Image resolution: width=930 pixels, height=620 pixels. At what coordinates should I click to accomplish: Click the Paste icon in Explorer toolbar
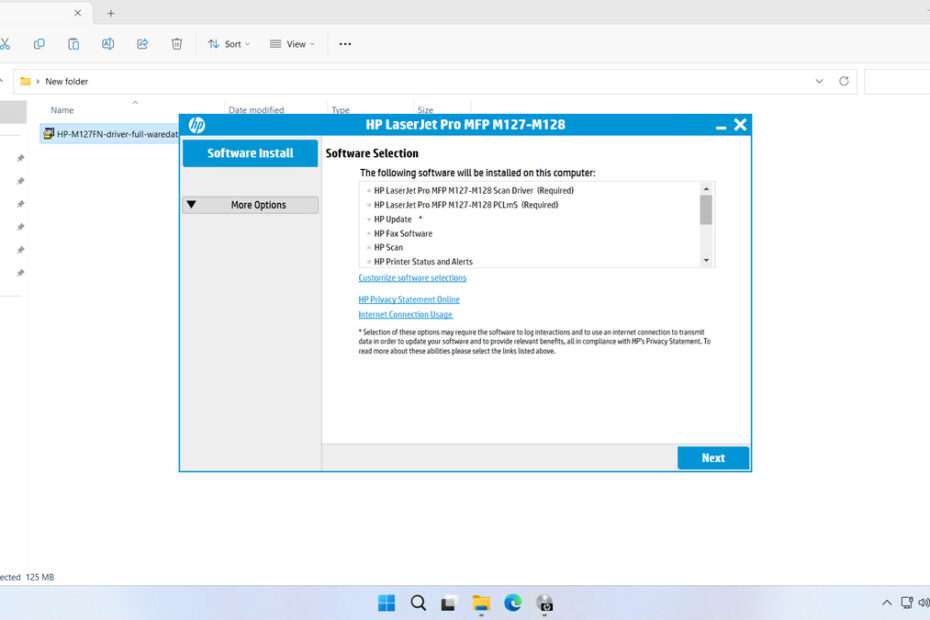[73, 44]
